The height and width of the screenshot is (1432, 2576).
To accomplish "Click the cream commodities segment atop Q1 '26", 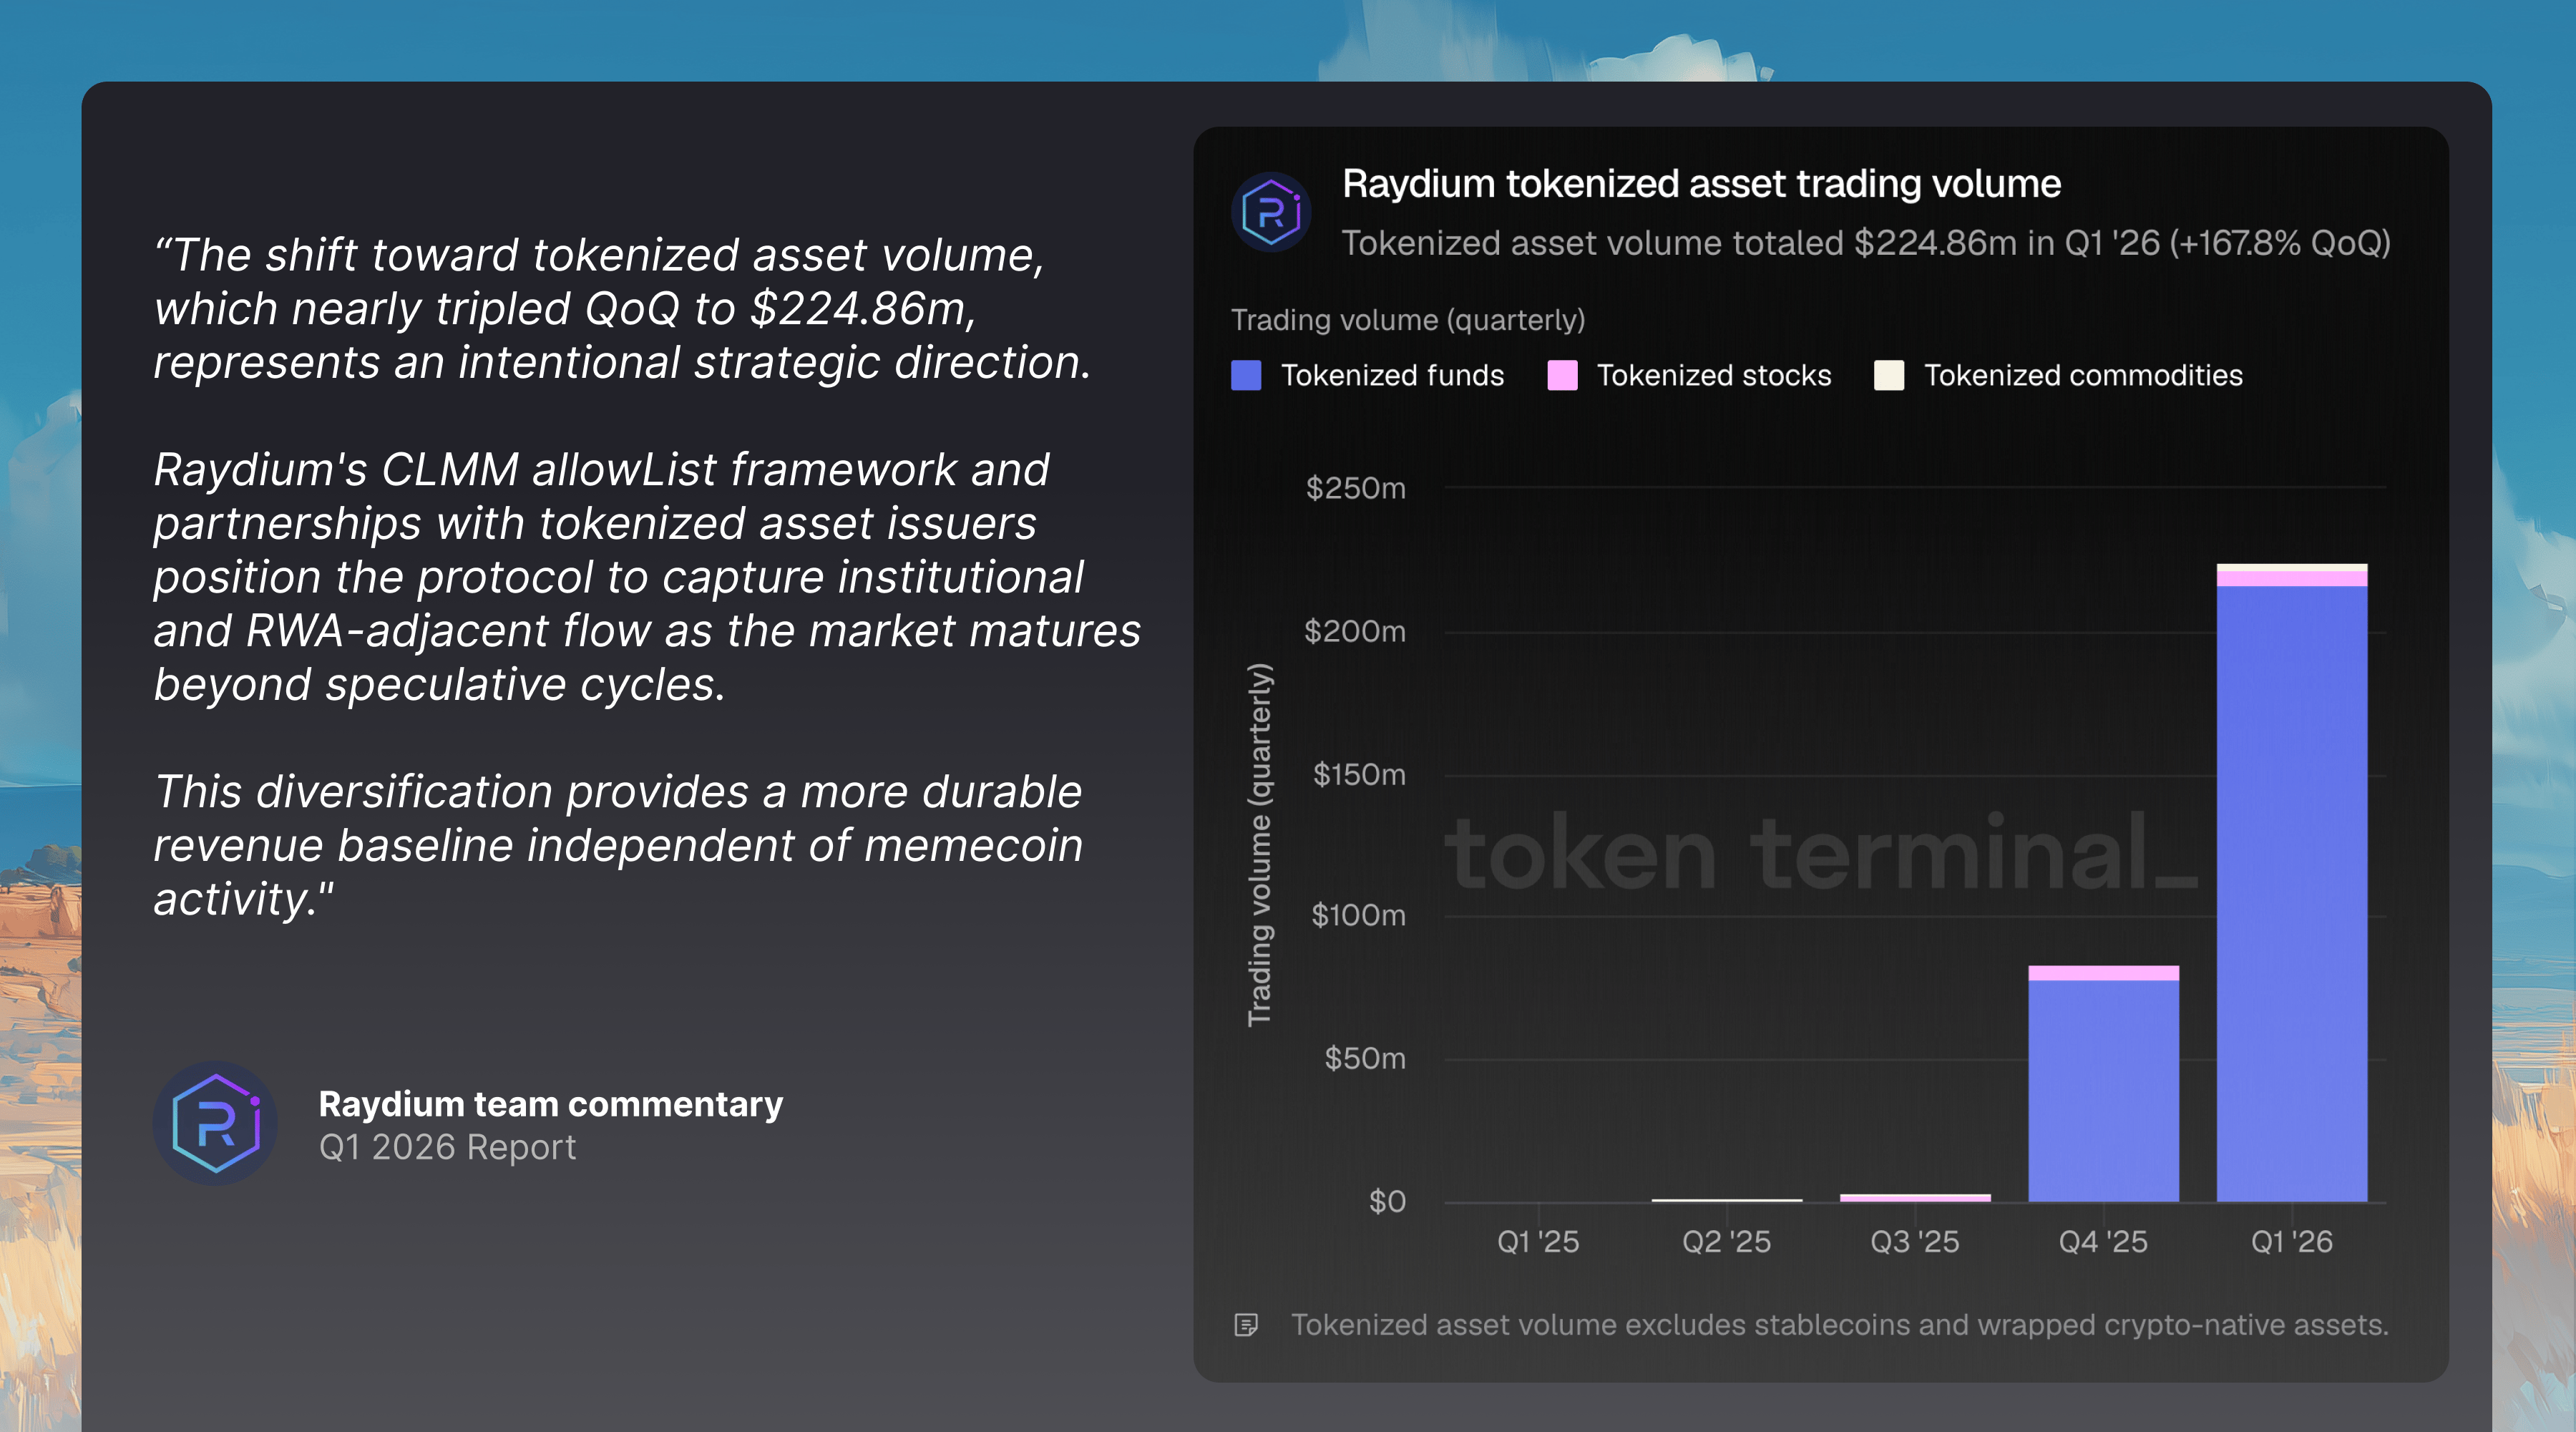I will pyautogui.click(x=2291, y=568).
